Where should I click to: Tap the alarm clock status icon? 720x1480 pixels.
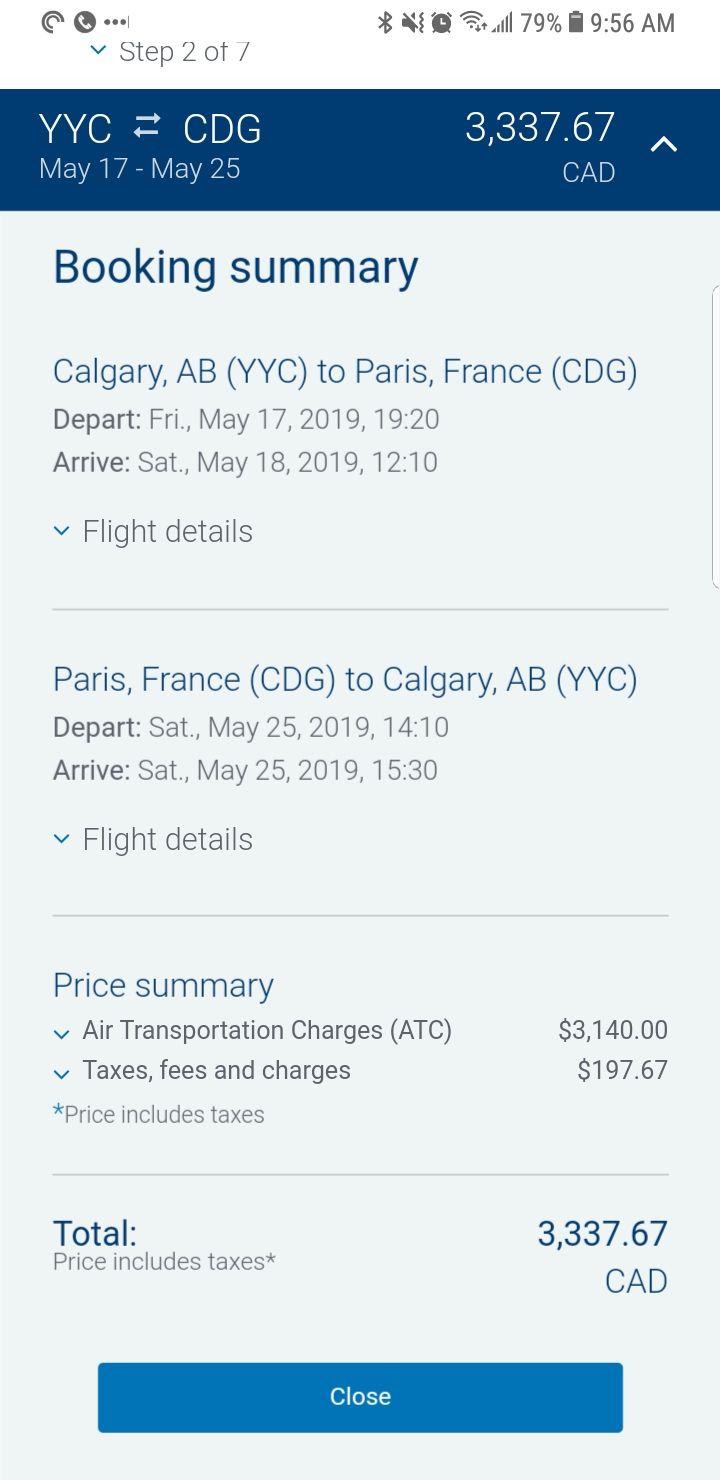(441, 22)
